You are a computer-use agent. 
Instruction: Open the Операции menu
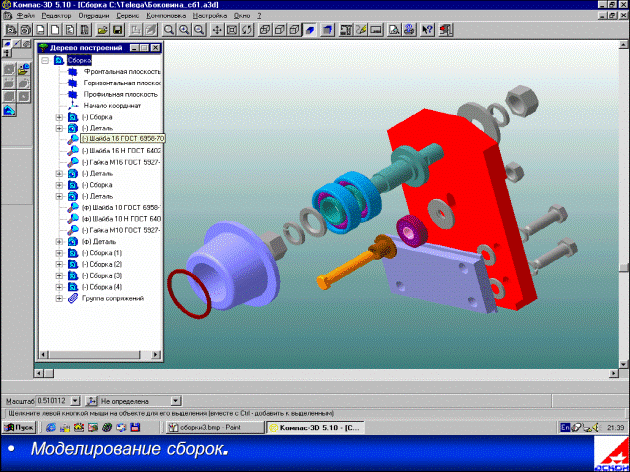tap(94, 16)
